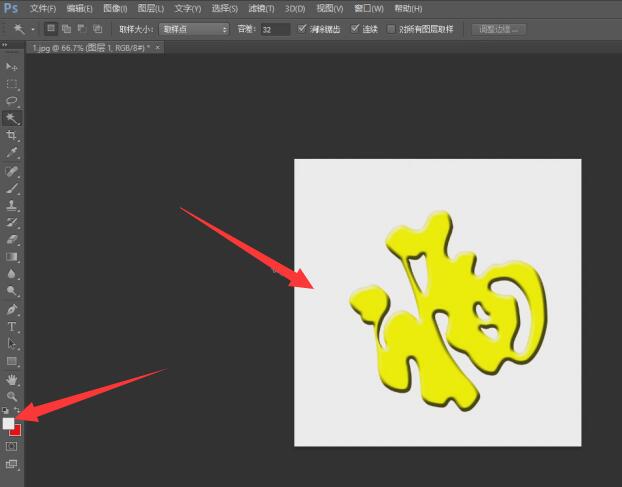This screenshot has height=487, width=622.
Task: Select the Clone Stamp tool
Action: (x=12, y=205)
